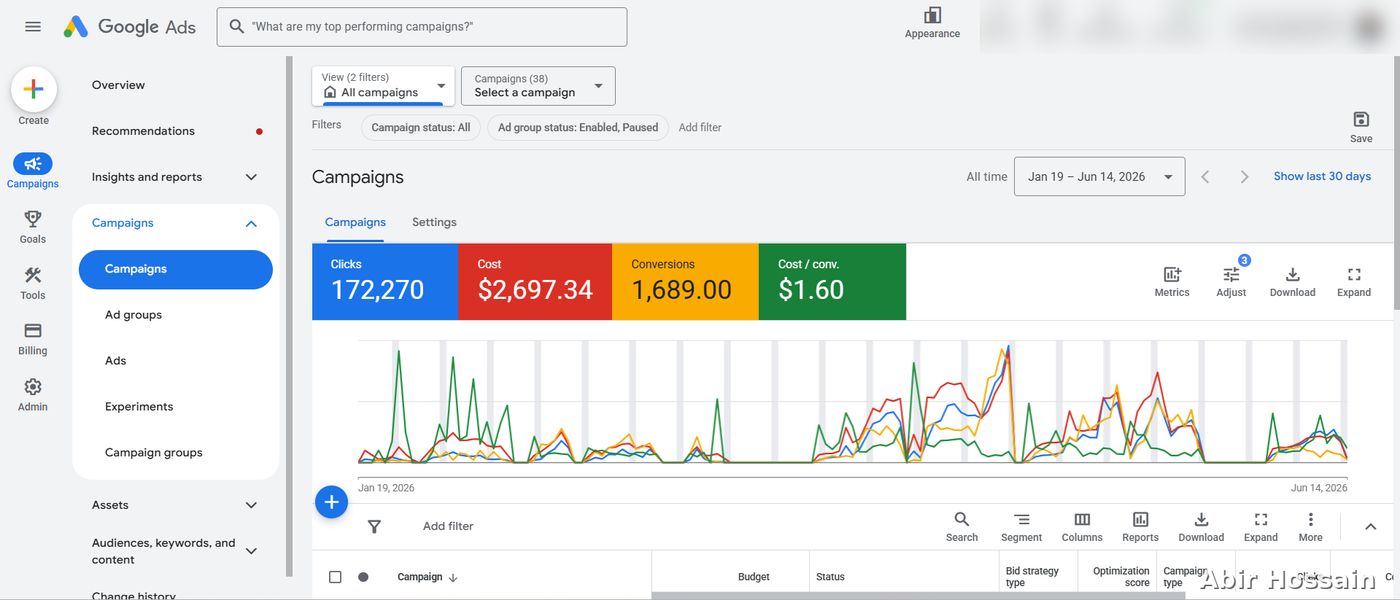This screenshot has width=1400, height=600.
Task: Expand Audiences, keywords, and content
Action: click(x=251, y=551)
